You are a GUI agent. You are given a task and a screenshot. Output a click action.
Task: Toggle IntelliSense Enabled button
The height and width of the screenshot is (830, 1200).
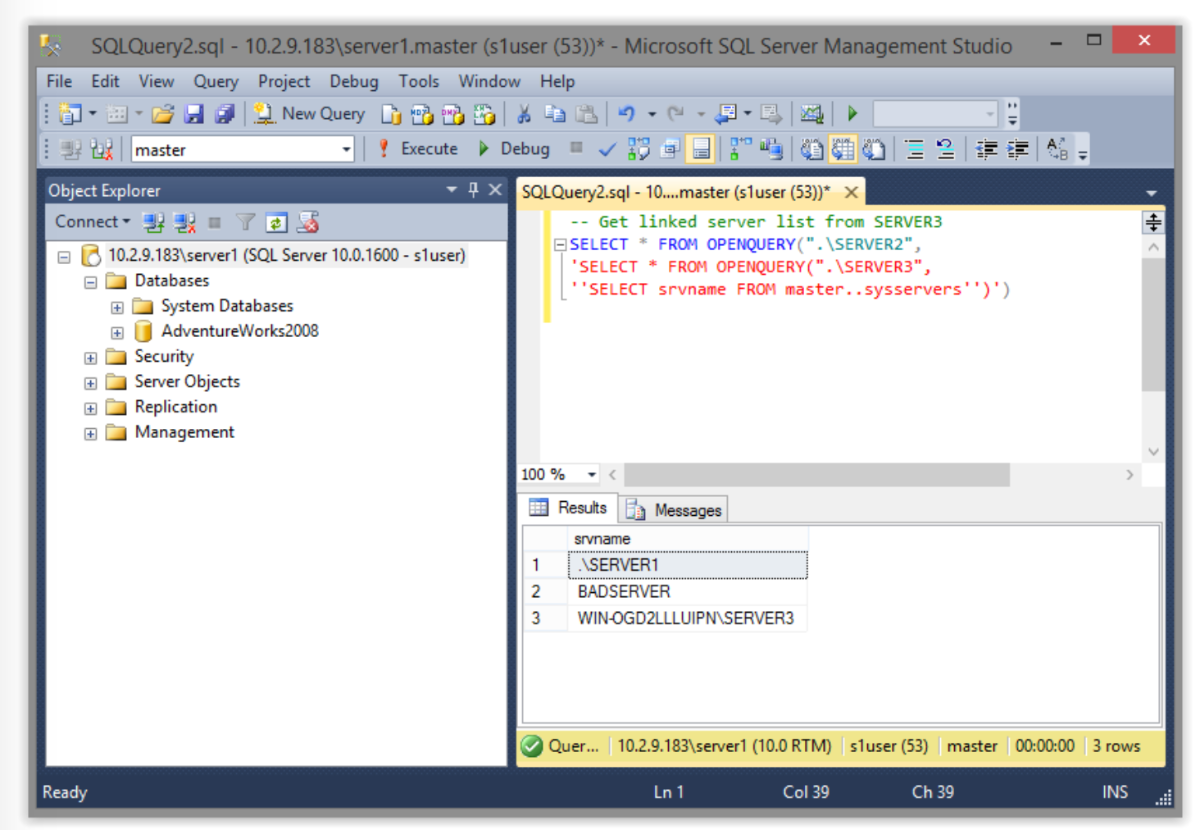point(701,150)
